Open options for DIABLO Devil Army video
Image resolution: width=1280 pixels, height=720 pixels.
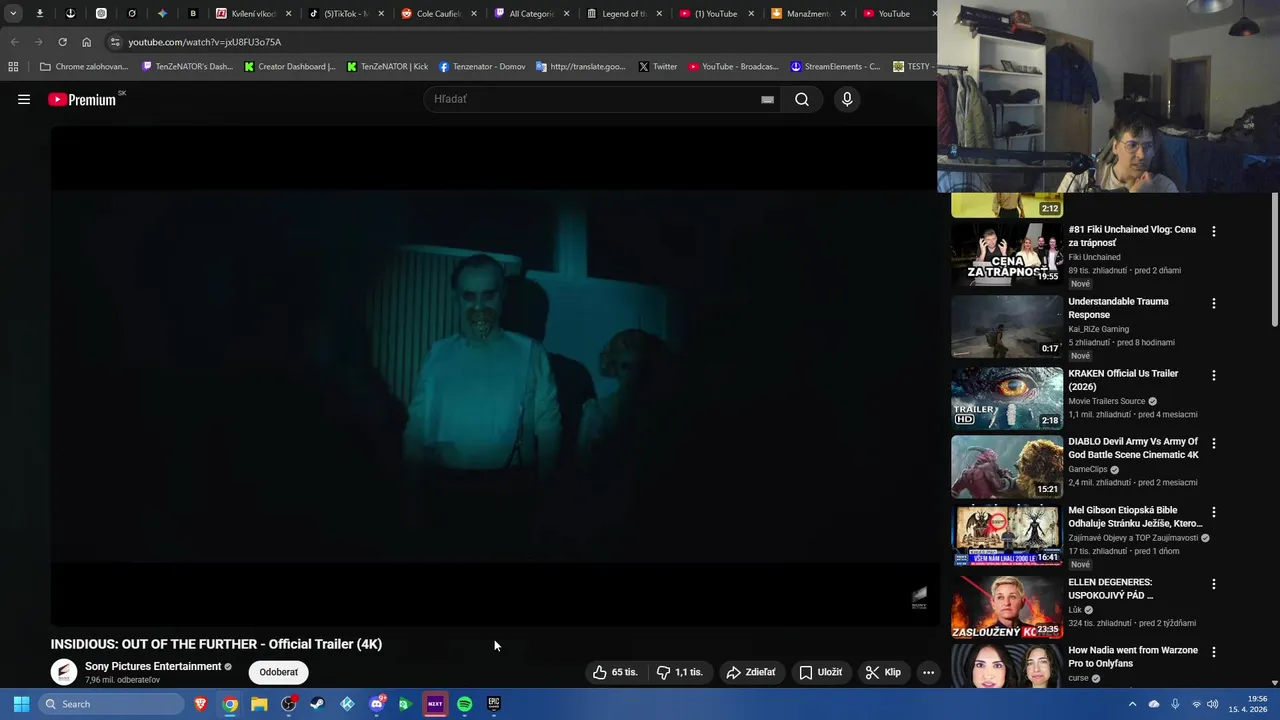coord(1214,443)
